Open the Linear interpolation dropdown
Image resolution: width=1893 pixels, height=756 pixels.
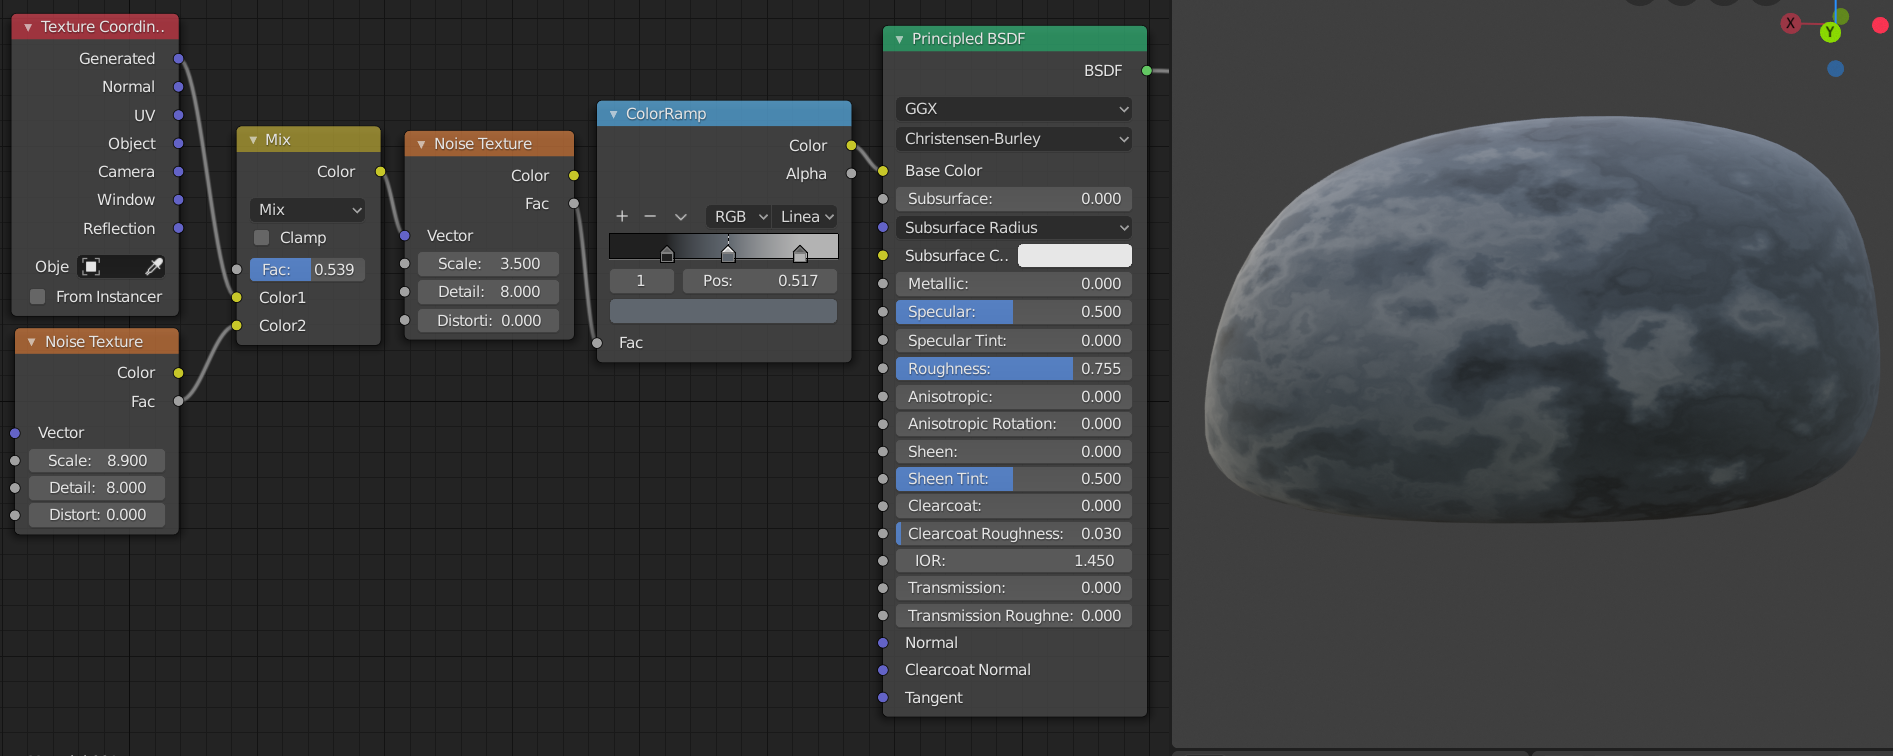point(805,217)
